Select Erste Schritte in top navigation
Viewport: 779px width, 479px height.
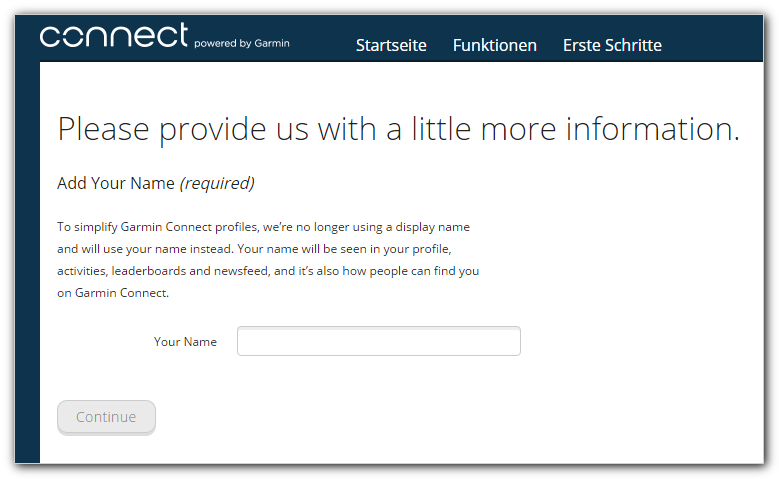612,45
